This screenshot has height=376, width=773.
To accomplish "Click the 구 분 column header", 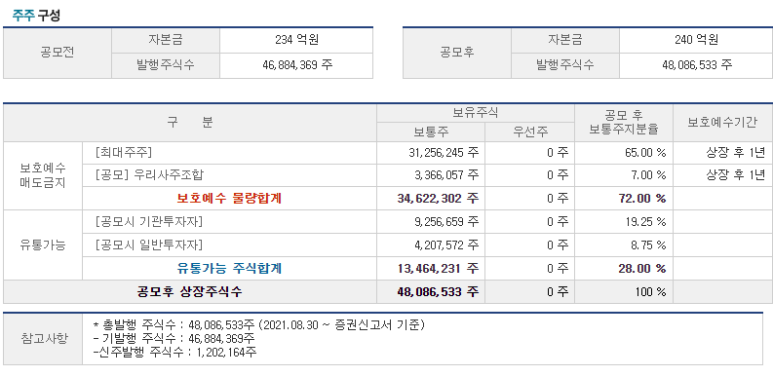I will 190,123.
